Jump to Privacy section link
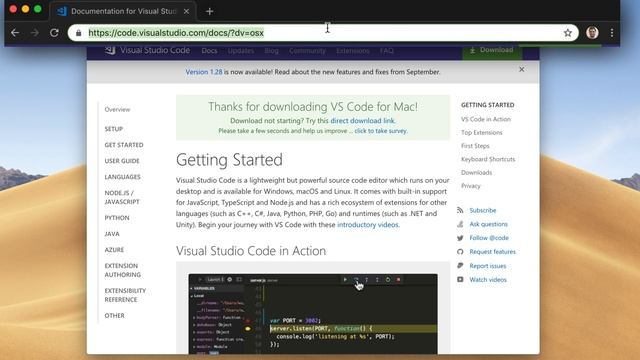This screenshot has width=640, height=360. tap(471, 186)
